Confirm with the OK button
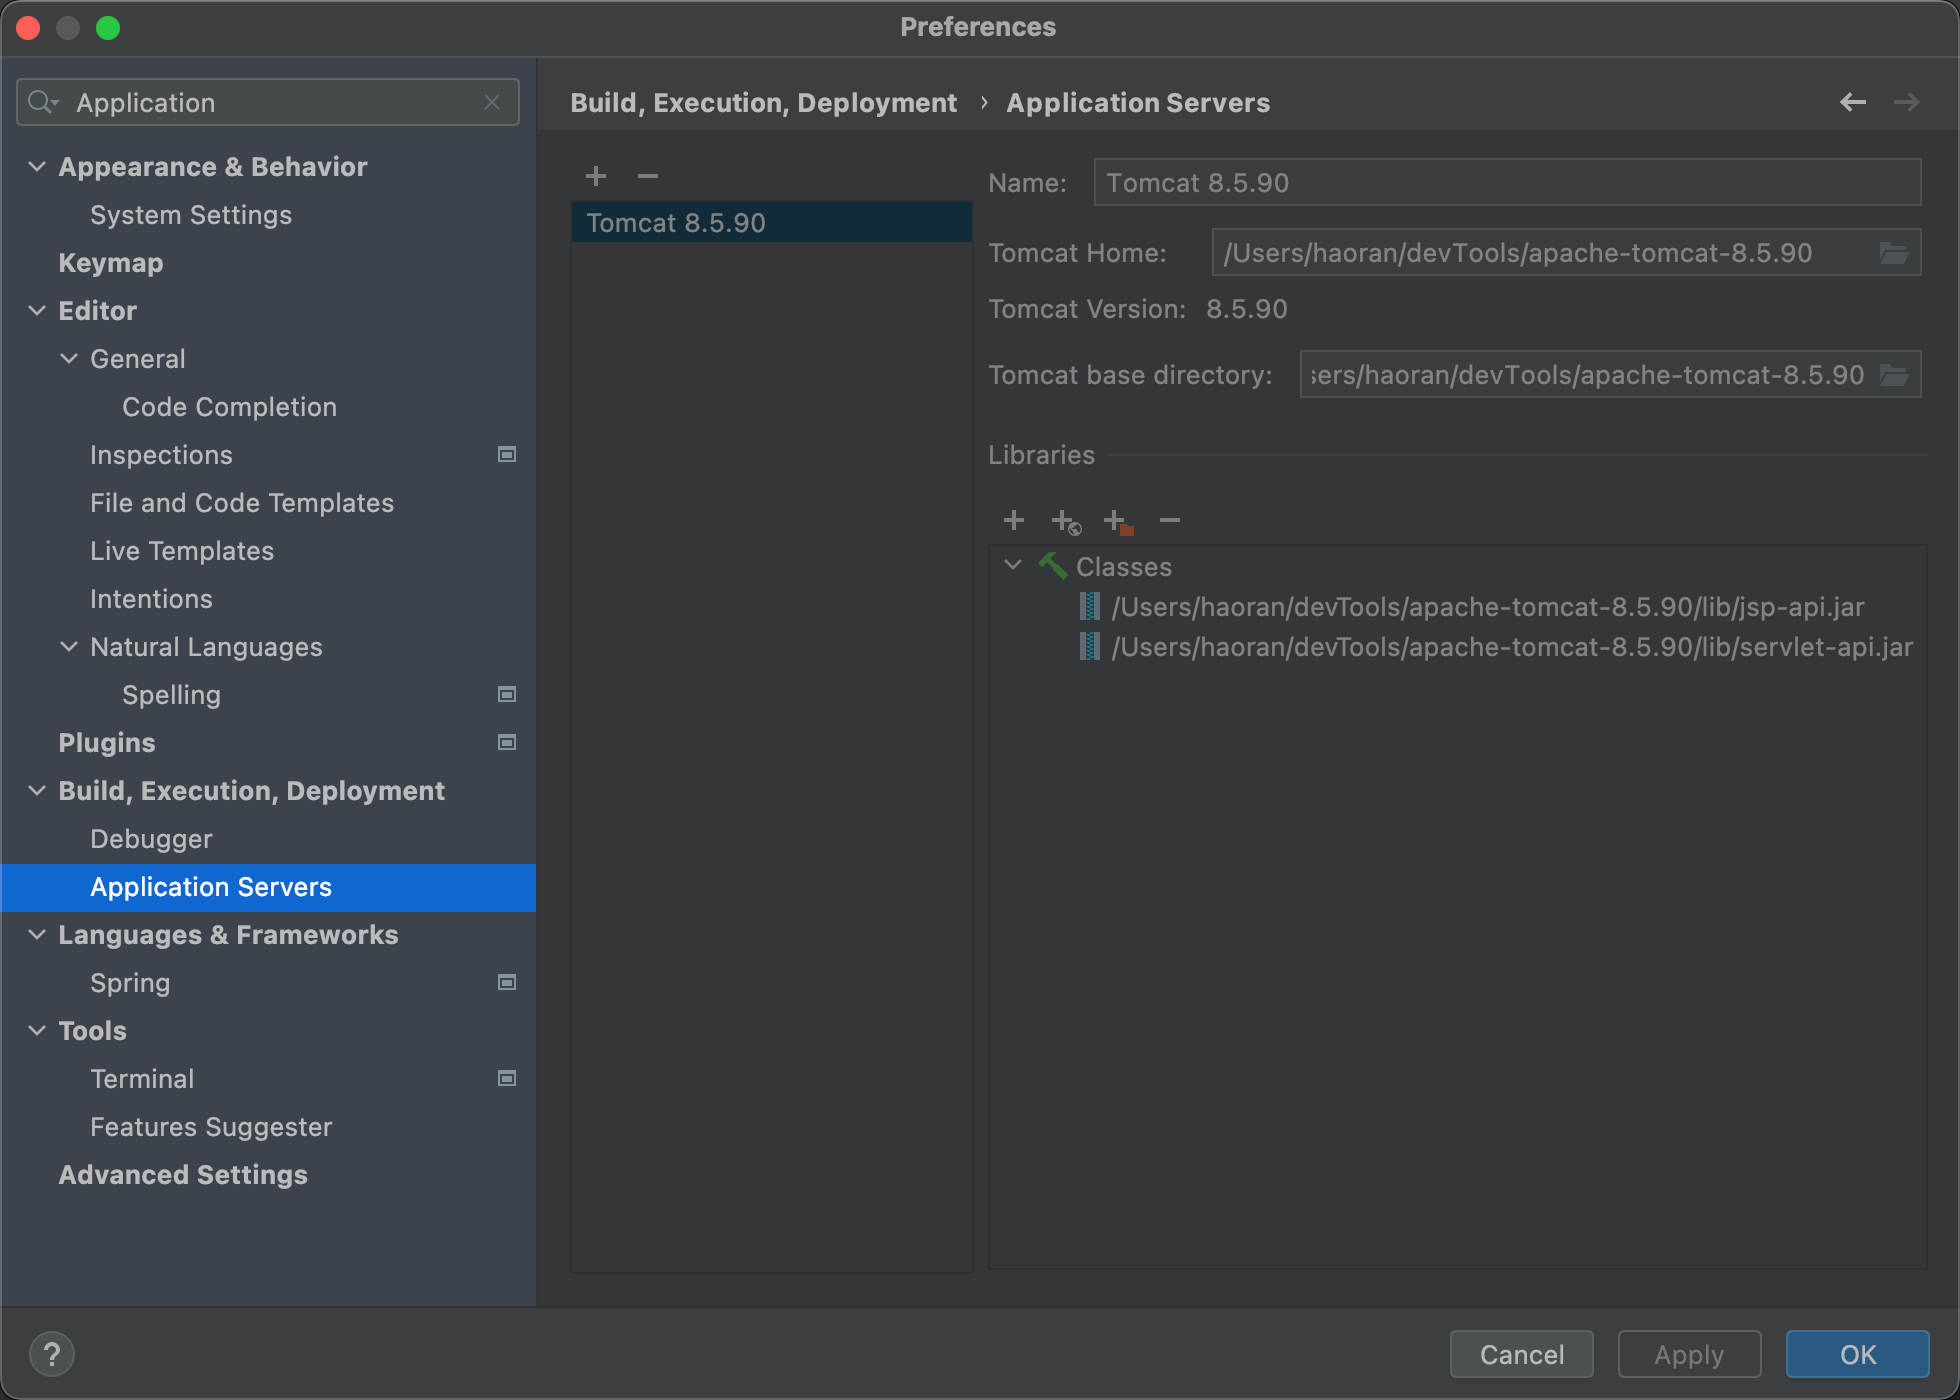Viewport: 1960px width, 1400px height. 1858,1354
